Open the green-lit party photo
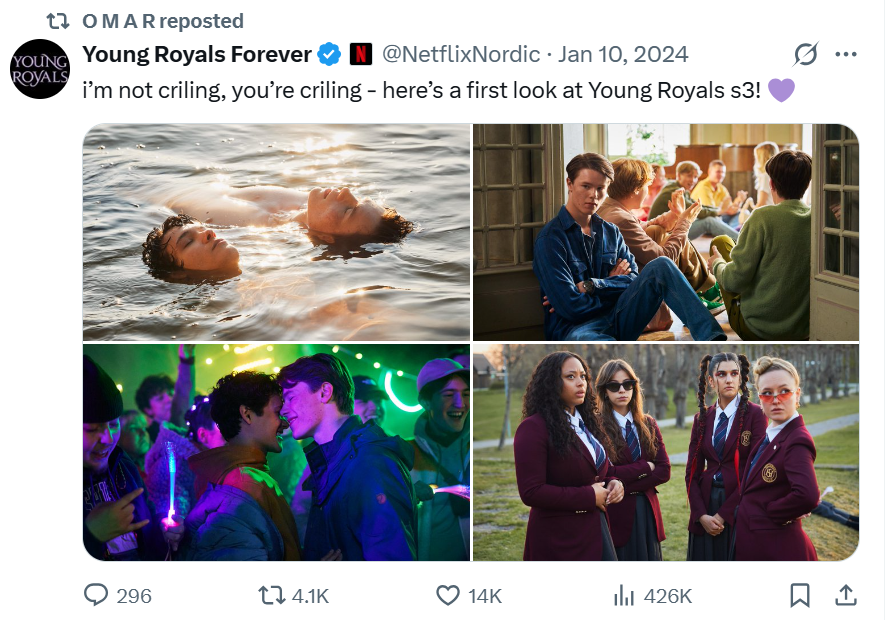 276,452
